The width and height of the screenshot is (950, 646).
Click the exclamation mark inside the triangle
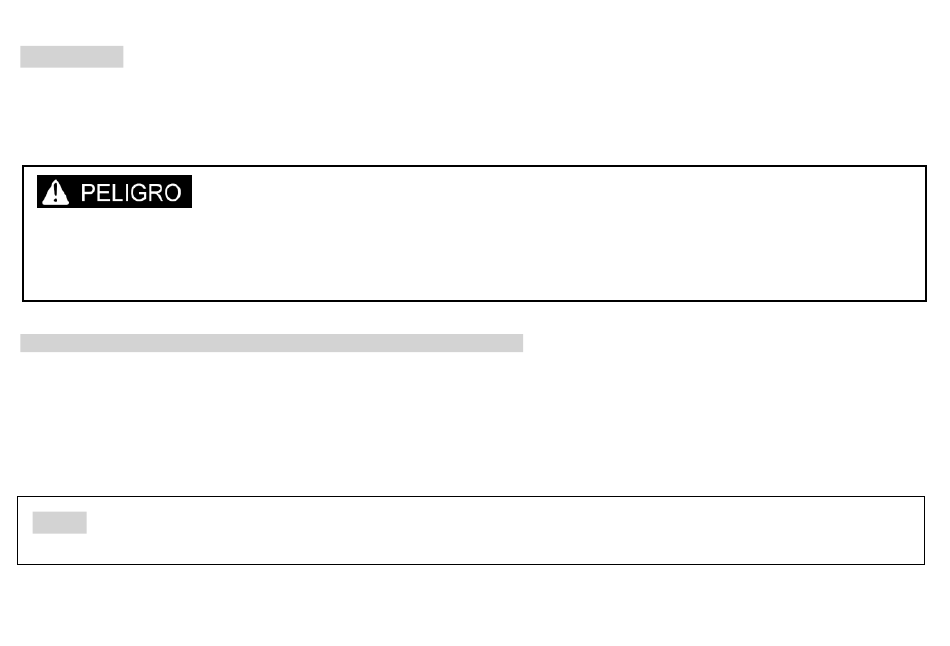[x=55, y=193]
